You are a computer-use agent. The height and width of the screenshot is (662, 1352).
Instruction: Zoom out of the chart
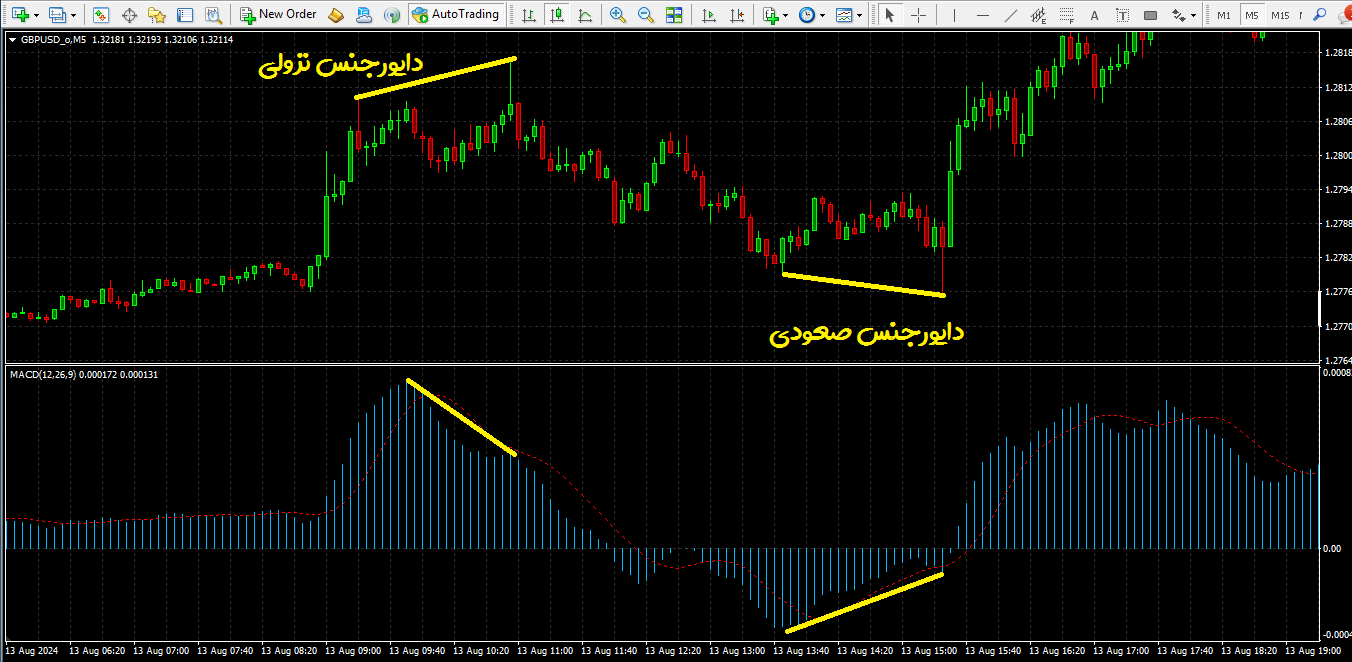coord(646,15)
